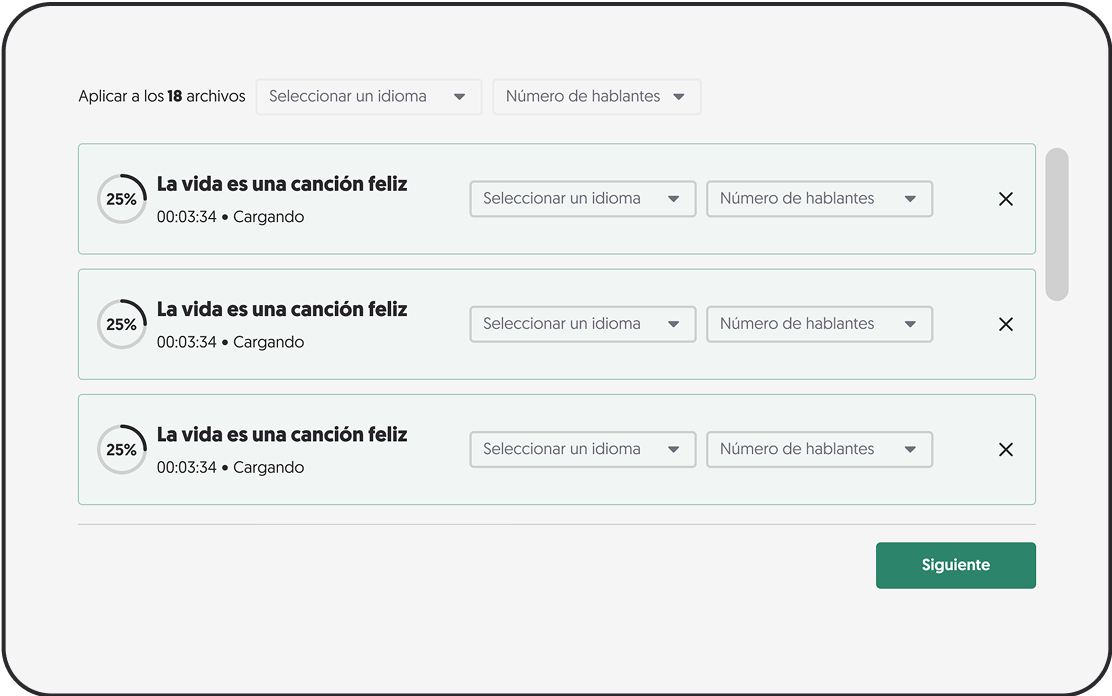
Task: Open the language dropdown in the third row
Action: [x=582, y=449]
